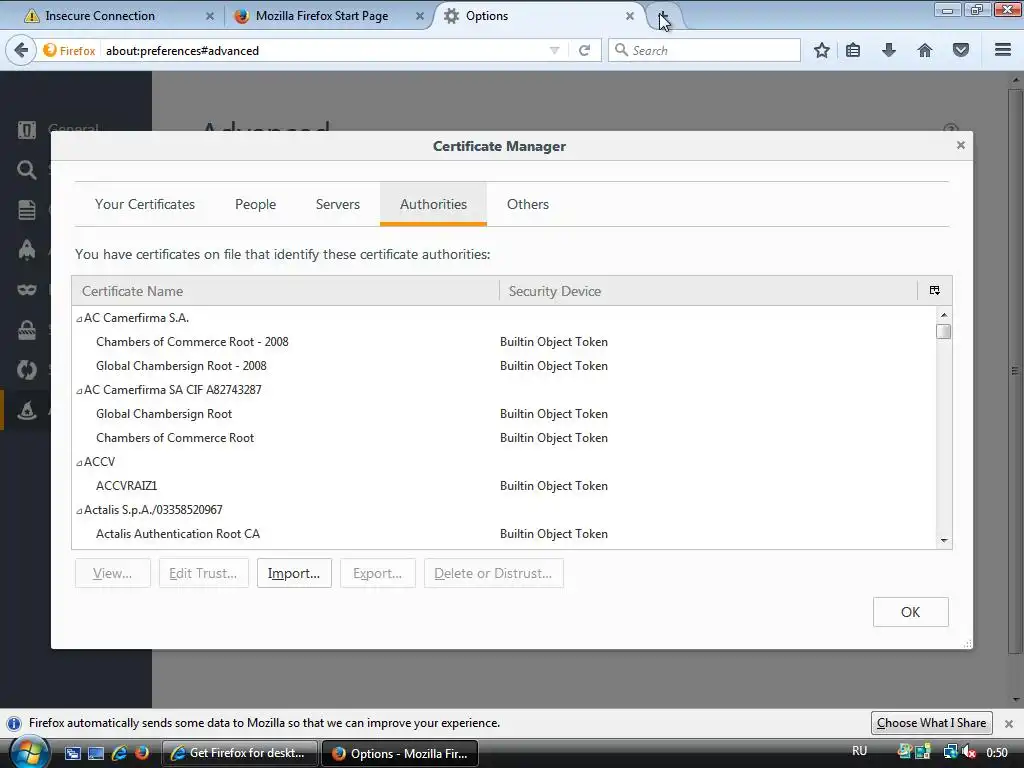Screen dimensions: 1024x768
Task: Click the View... button
Action: point(112,573)
